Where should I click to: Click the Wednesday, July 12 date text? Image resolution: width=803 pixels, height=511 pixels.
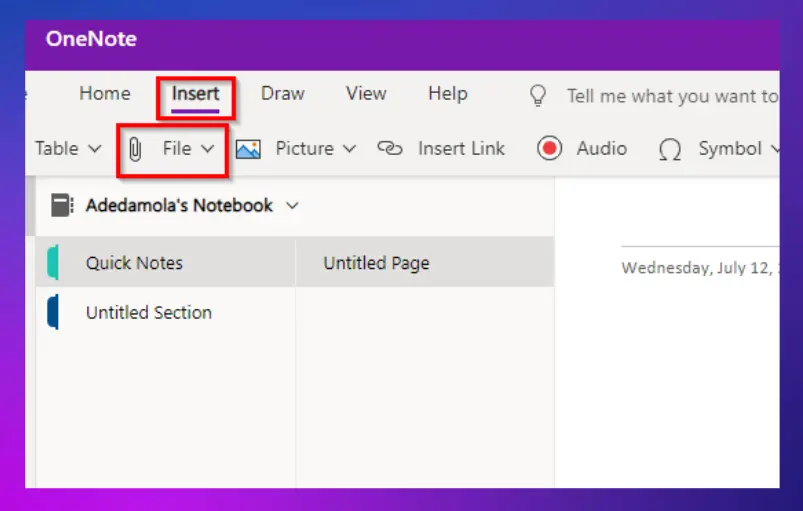coord(700,268)
